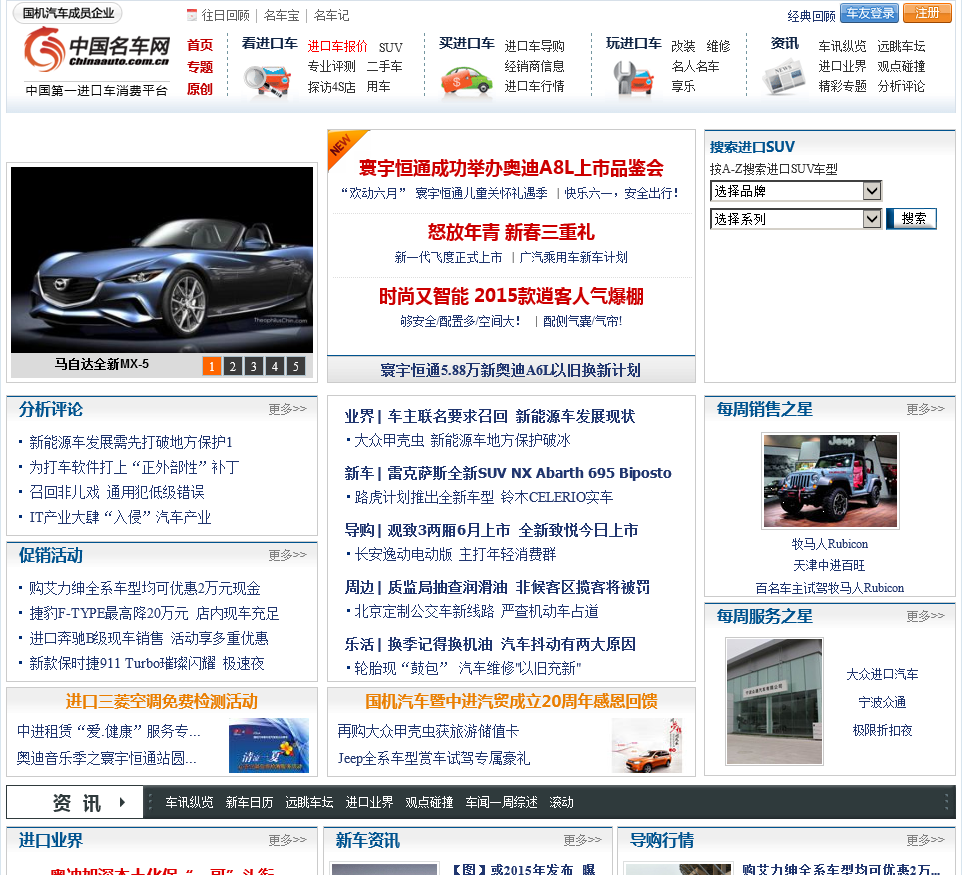Click 更多>> in the 每周销售之星 section
Viewport: 962px width, 875px height.
point(925,409)
